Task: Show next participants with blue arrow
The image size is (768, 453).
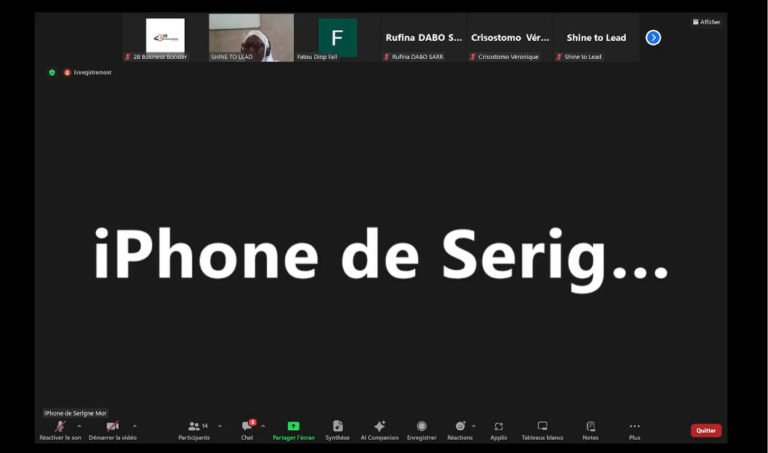Action: (653, 38)
